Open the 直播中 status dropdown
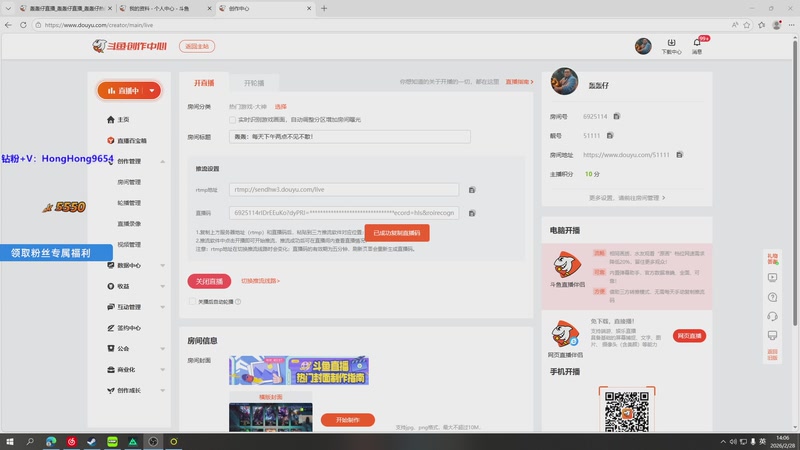The image size is (800, 450). pos(129,91)
